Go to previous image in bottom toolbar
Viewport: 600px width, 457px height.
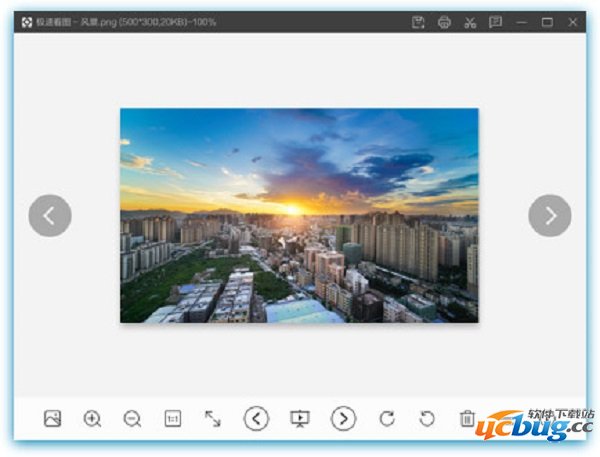click(x=257, y=419)
